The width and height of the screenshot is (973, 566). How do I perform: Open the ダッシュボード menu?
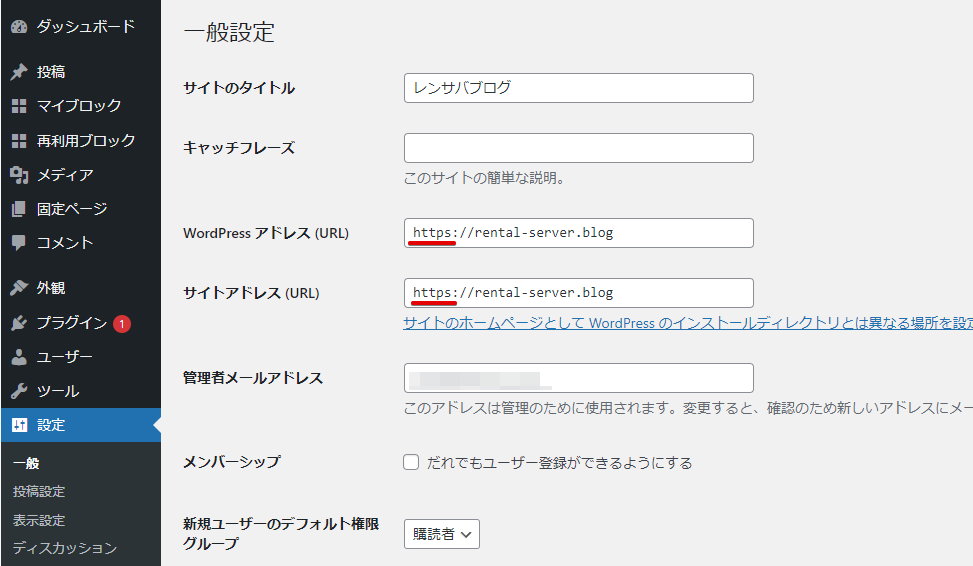click(86, 27)
